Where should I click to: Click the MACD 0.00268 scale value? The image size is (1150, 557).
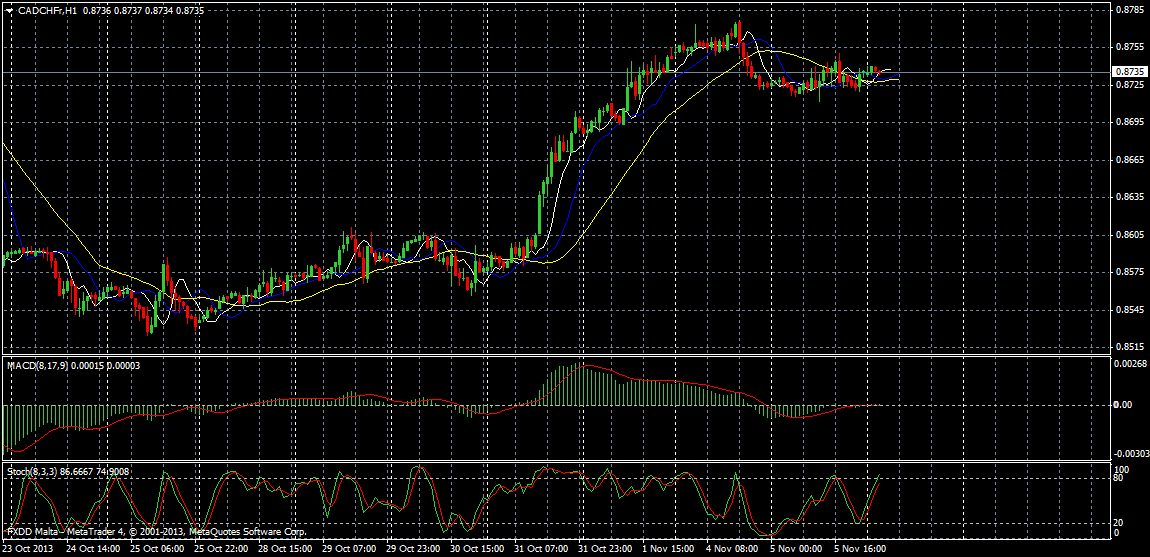coord(1130,364)
